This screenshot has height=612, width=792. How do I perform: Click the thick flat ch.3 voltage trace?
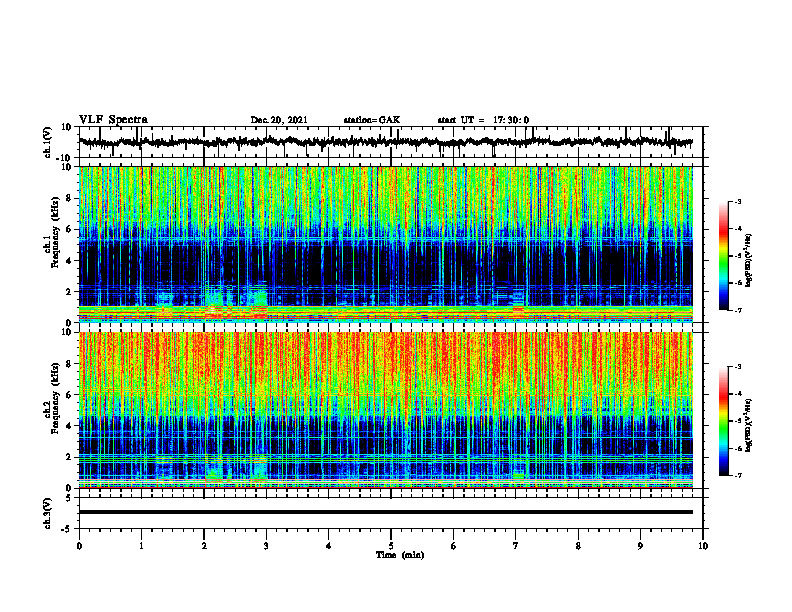tap(386, 512)
